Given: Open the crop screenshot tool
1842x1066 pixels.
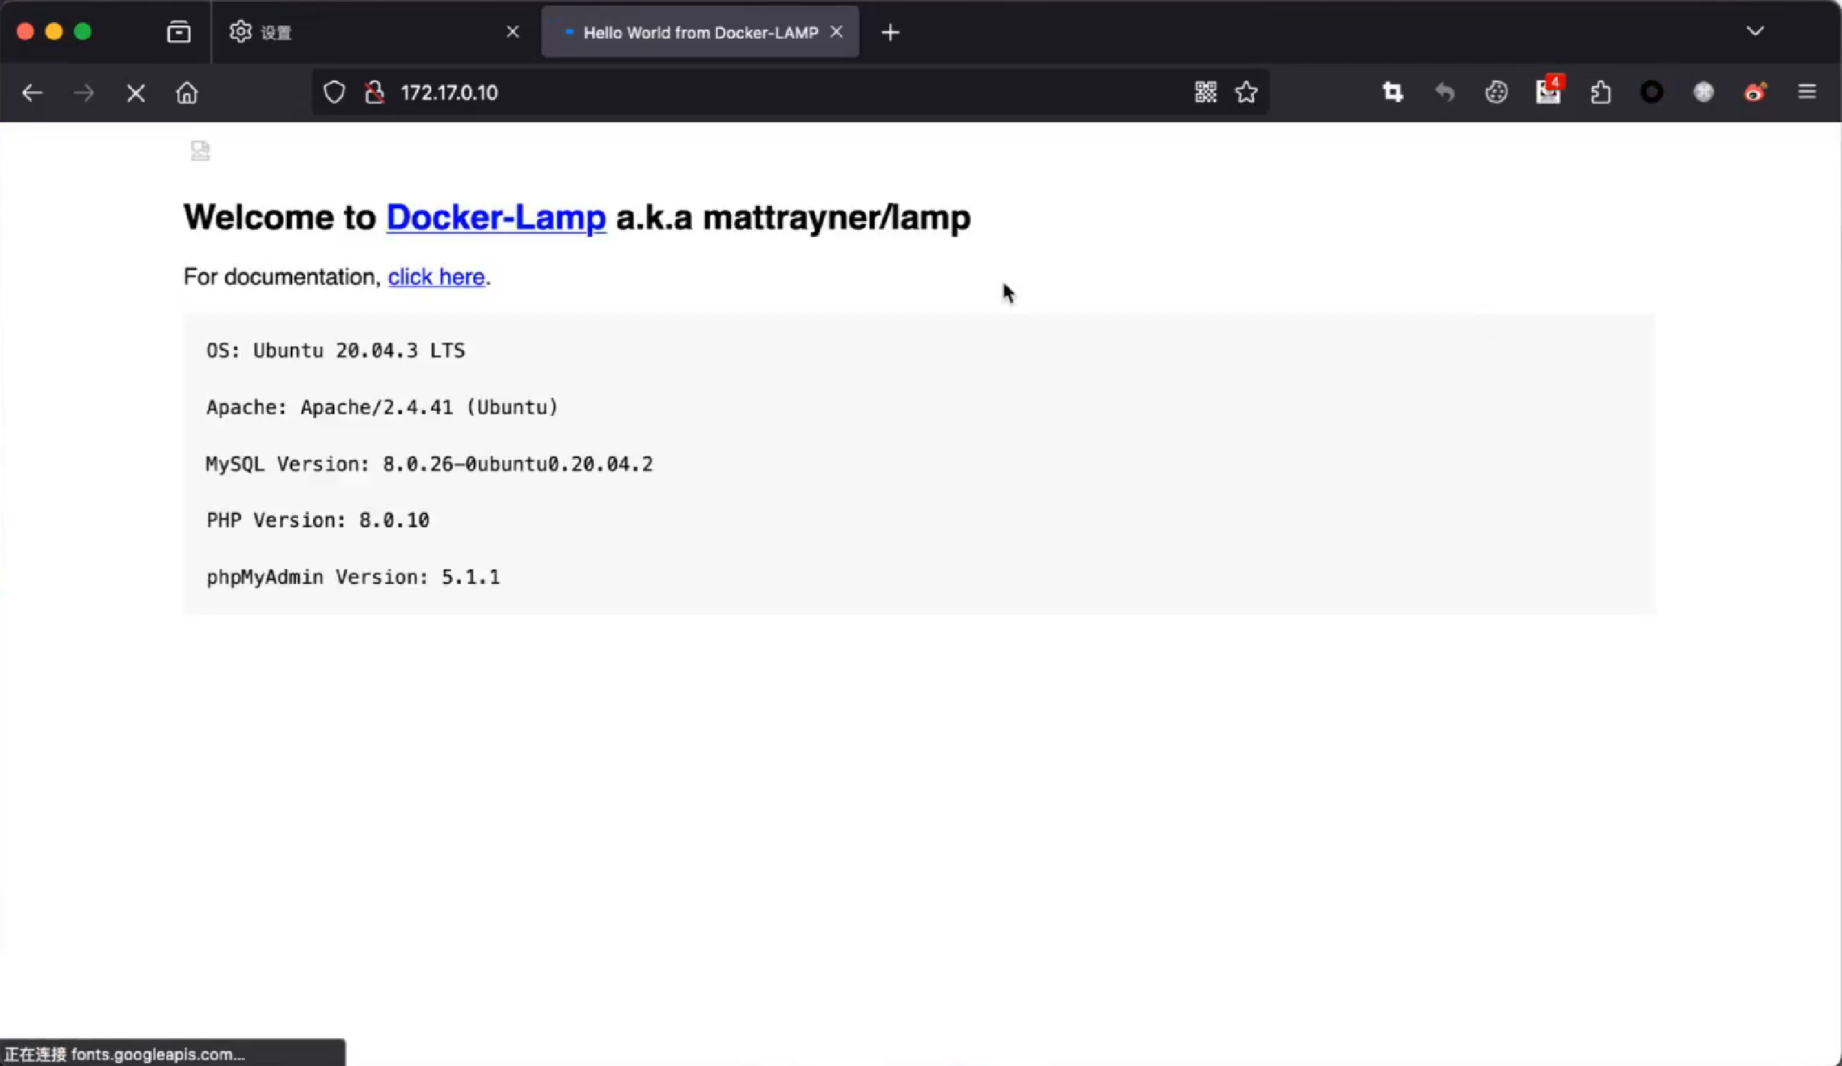Looking at the screenshot, I should click(1392, 92).
